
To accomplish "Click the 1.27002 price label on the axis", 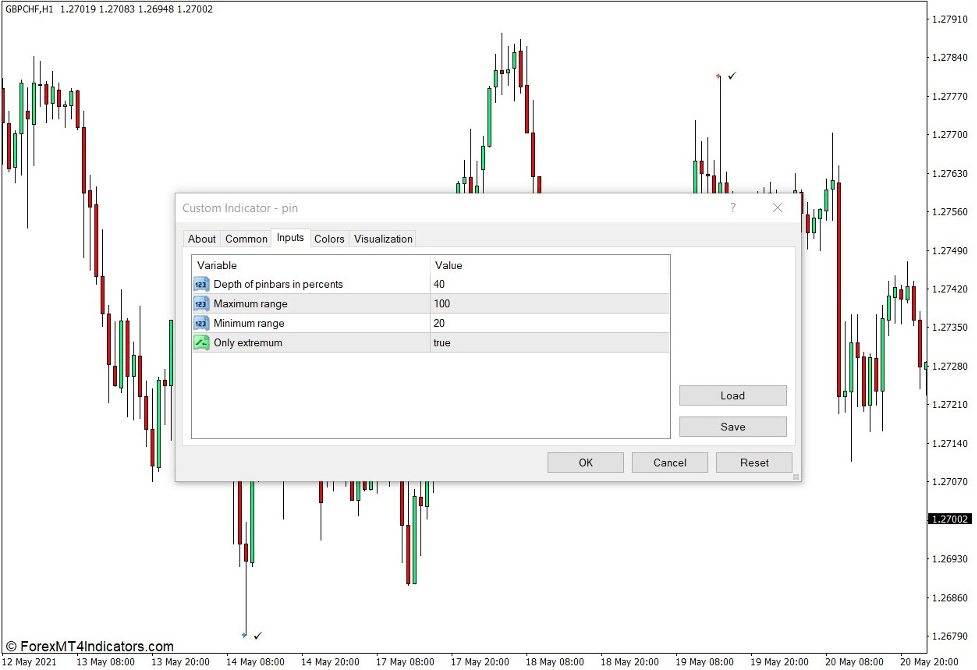I will (x=948, y=519).
